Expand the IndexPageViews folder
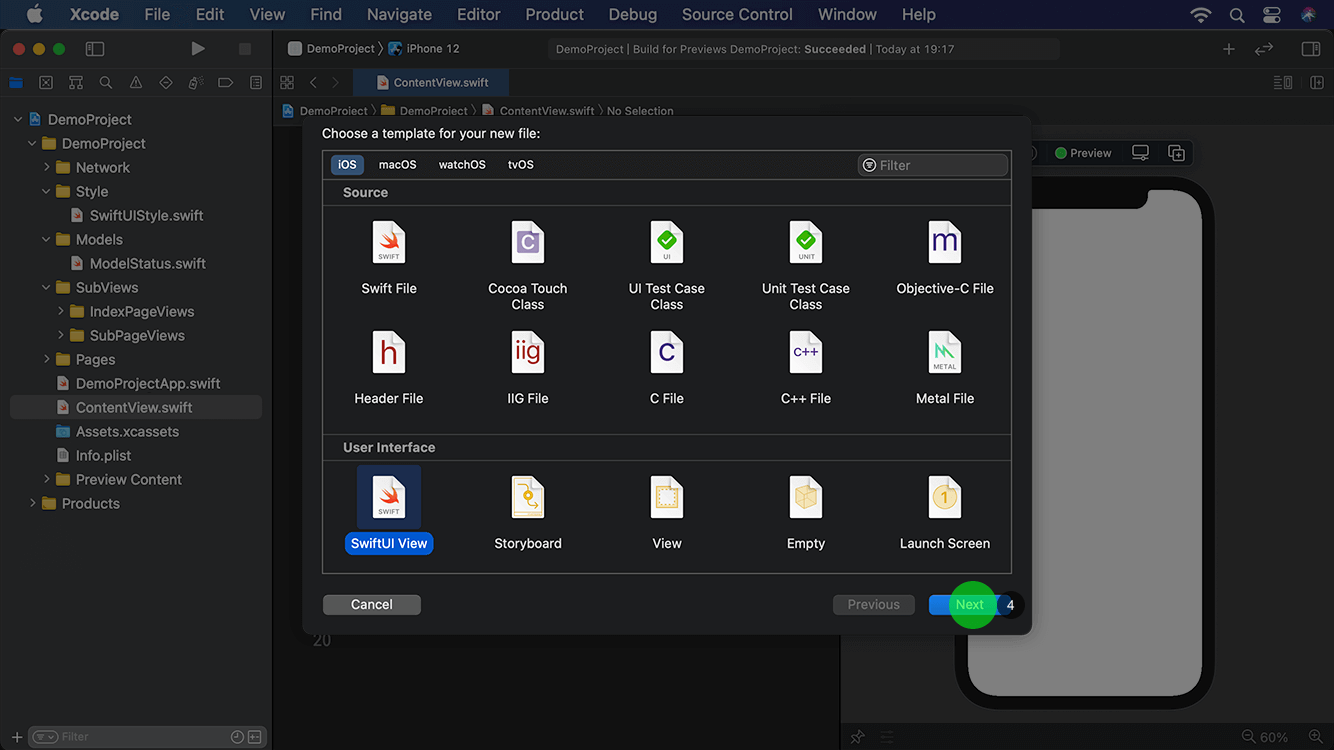Screen dimensions: 1334x750 coord(60,311)
